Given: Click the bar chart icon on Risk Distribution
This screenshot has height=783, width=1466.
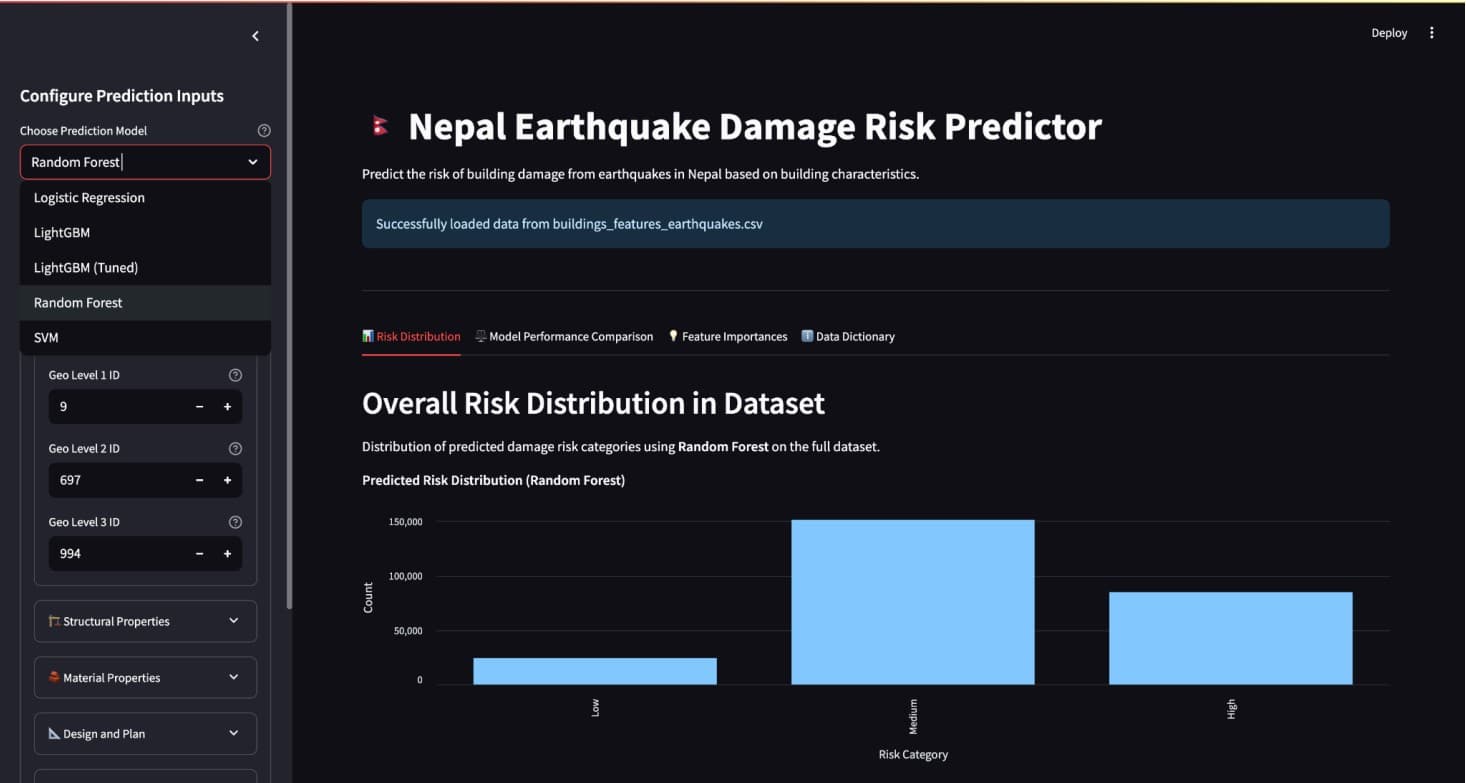Looking at the screenshot, I should (x=368, y=336).
